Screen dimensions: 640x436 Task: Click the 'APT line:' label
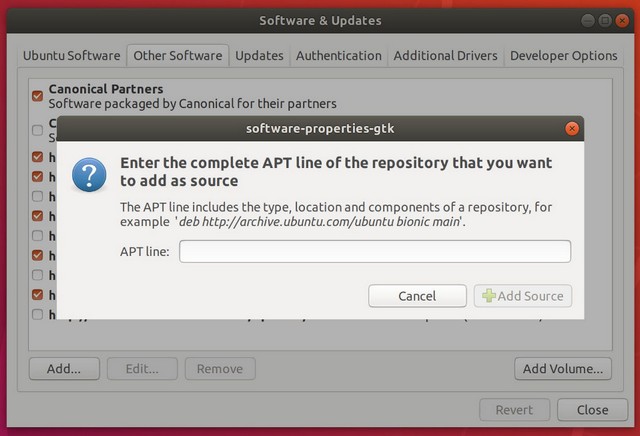coord(144,251)
